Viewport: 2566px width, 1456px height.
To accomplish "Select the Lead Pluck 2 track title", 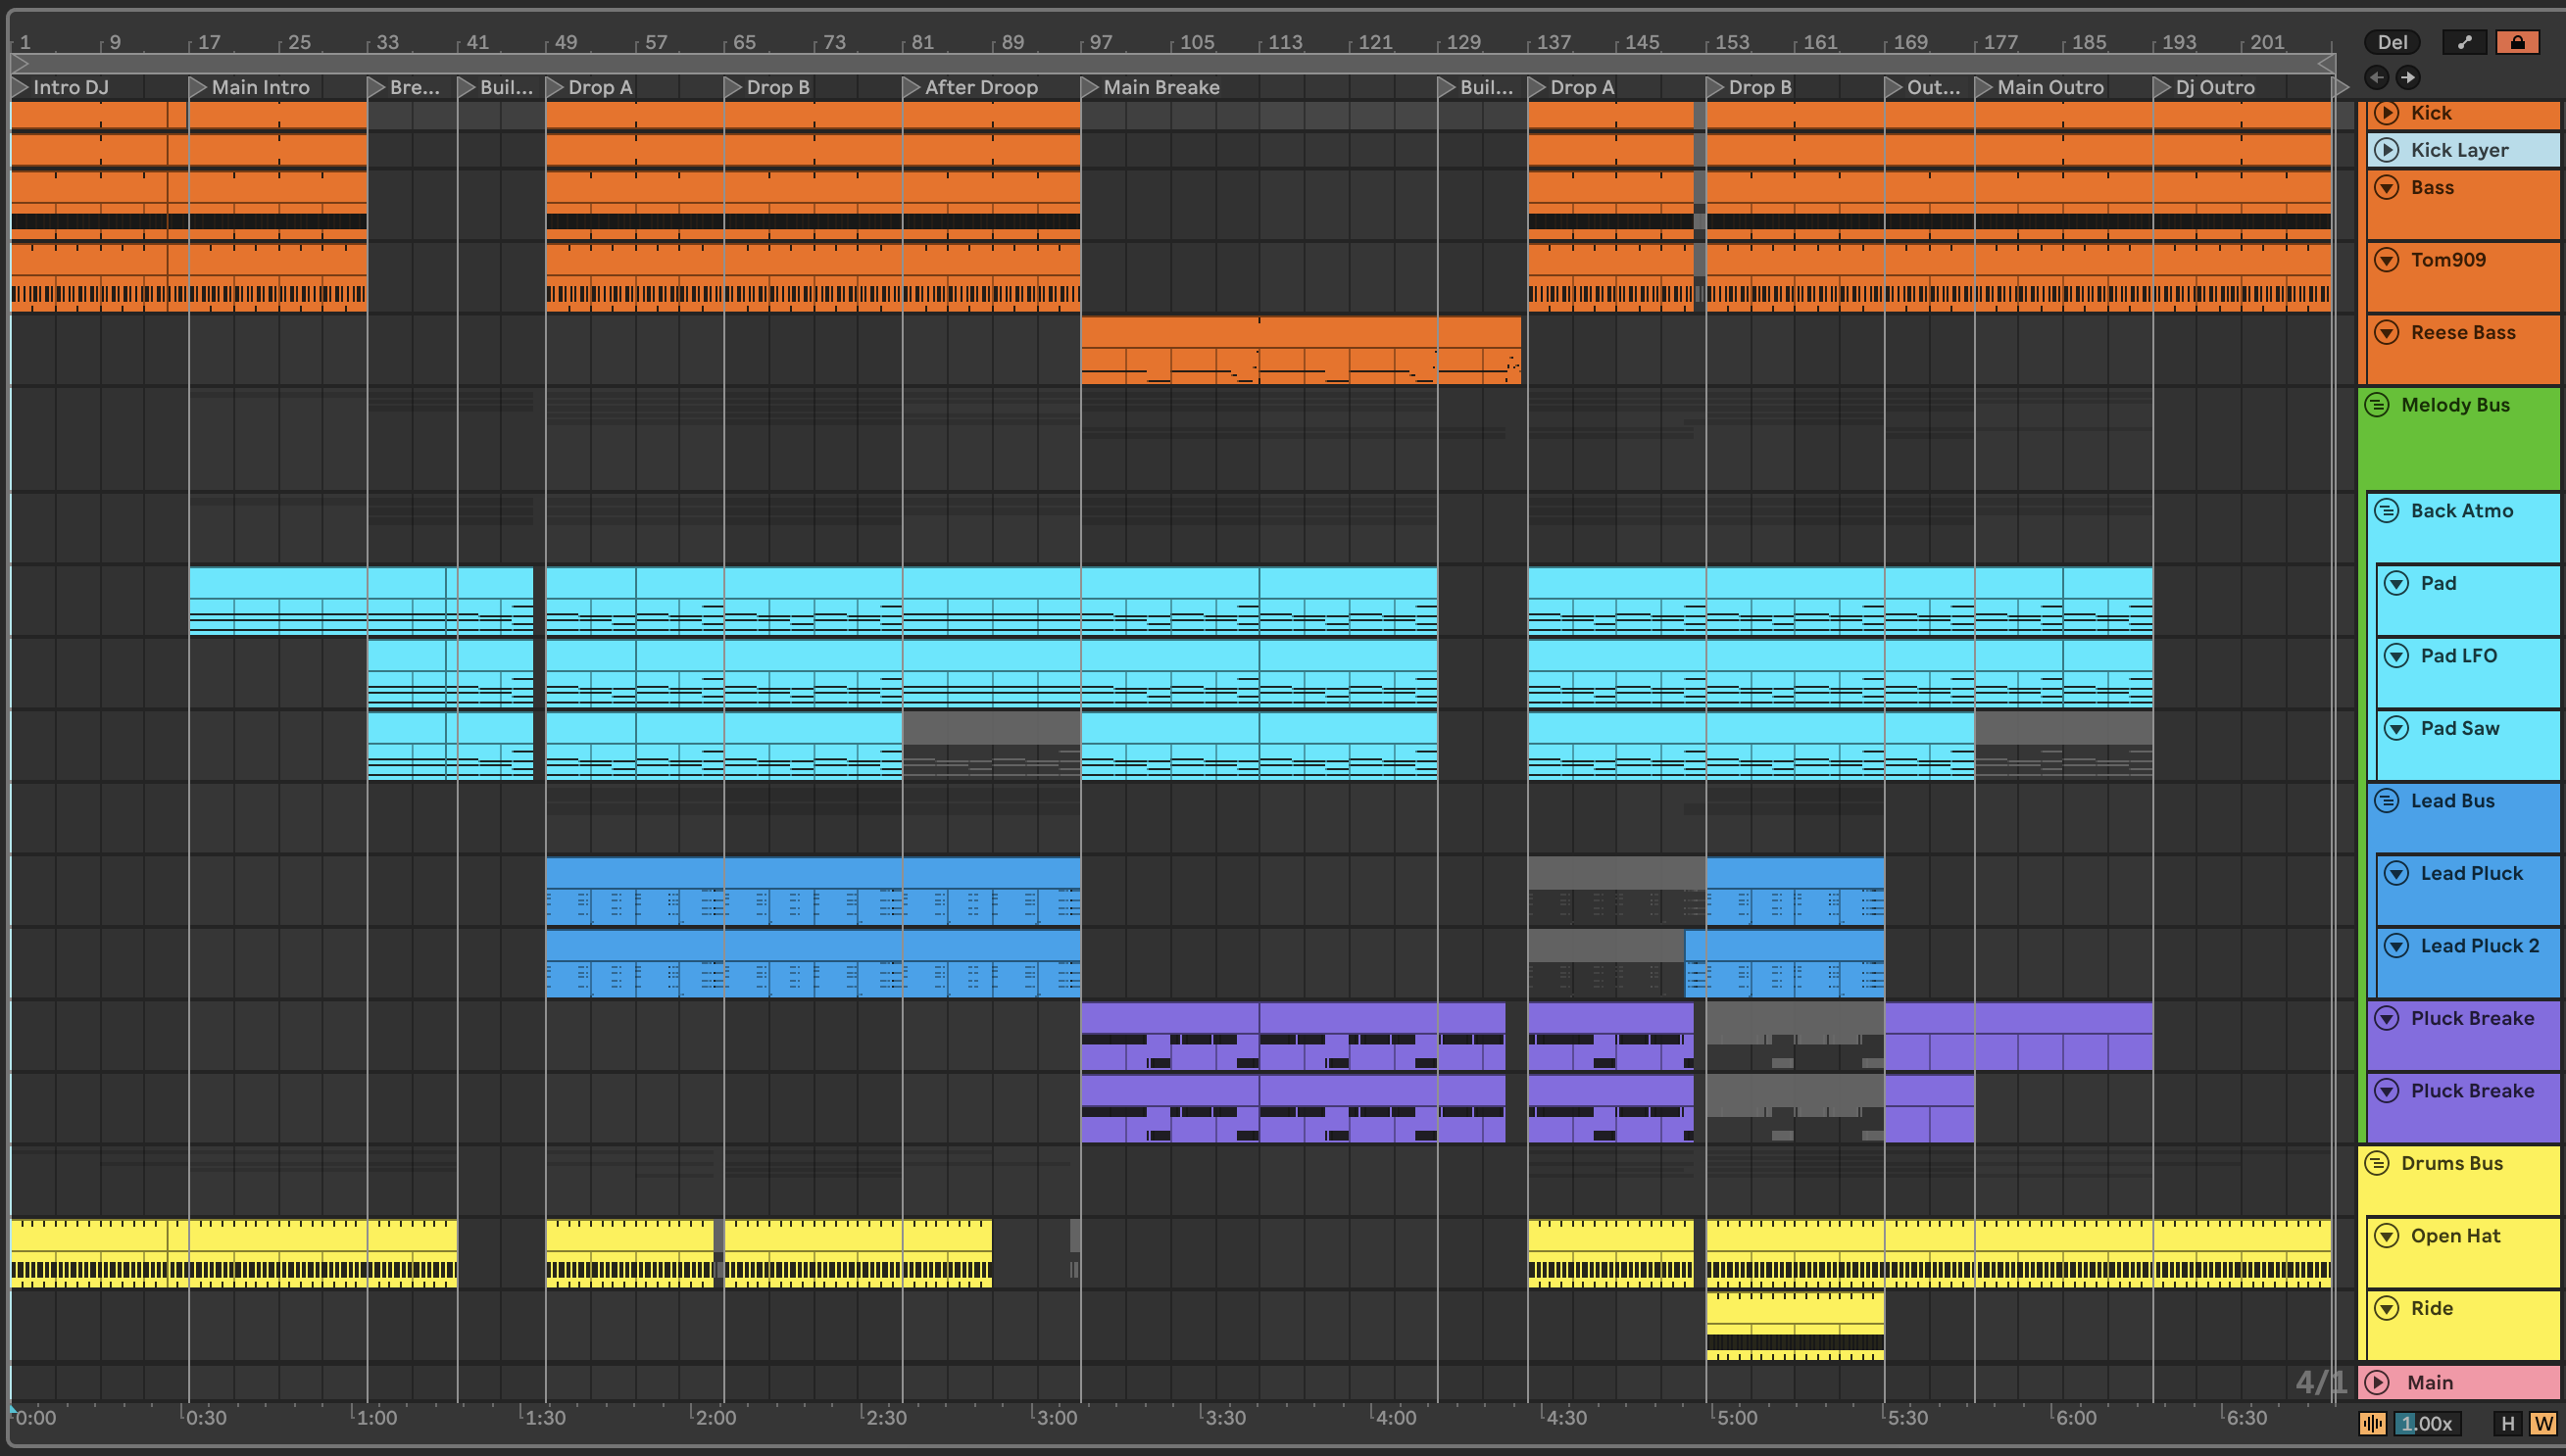I will [2479, 946].
